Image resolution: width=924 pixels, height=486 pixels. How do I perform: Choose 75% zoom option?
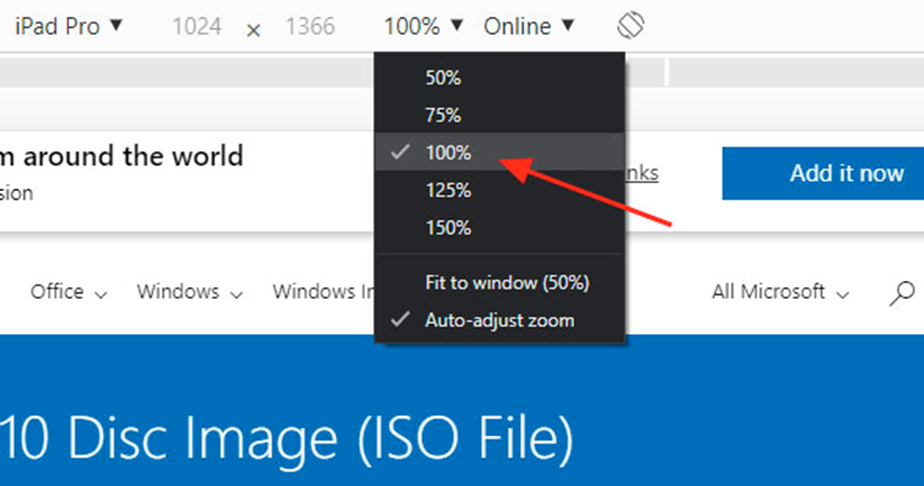tap(443, 115)
